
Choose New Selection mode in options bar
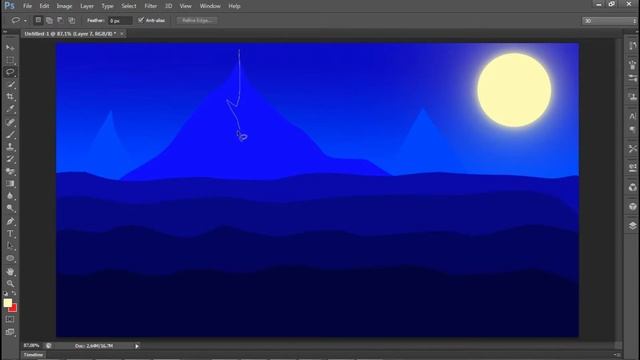pos(38,20)
